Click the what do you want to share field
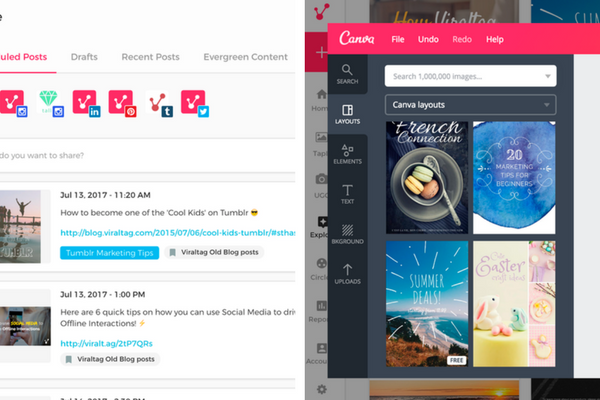600x400 pixels. 147,155
